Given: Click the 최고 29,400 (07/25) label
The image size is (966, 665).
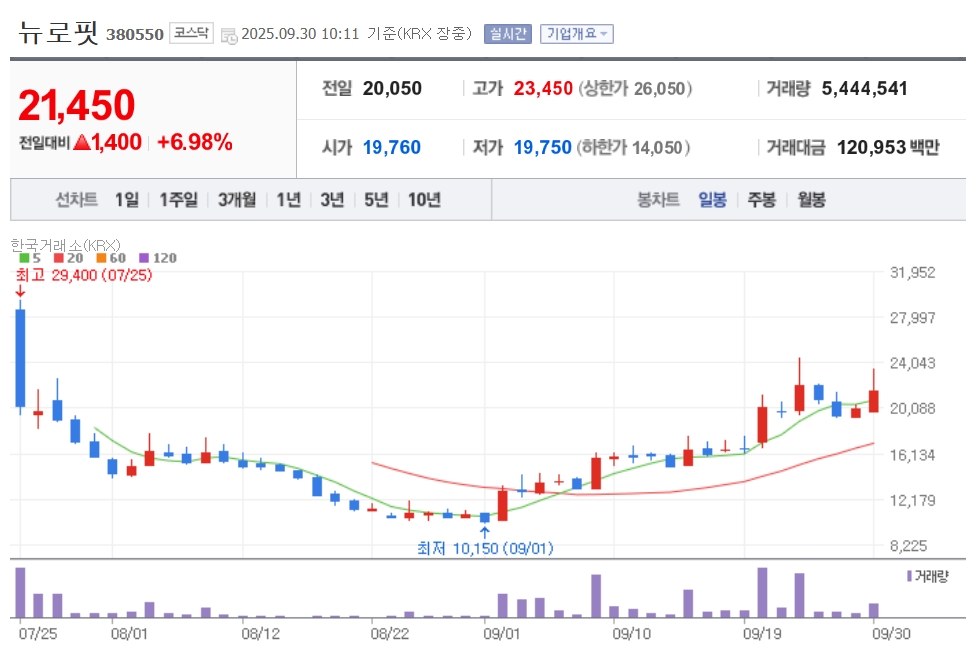Looking at the screenshot, I should click(84, 275).
